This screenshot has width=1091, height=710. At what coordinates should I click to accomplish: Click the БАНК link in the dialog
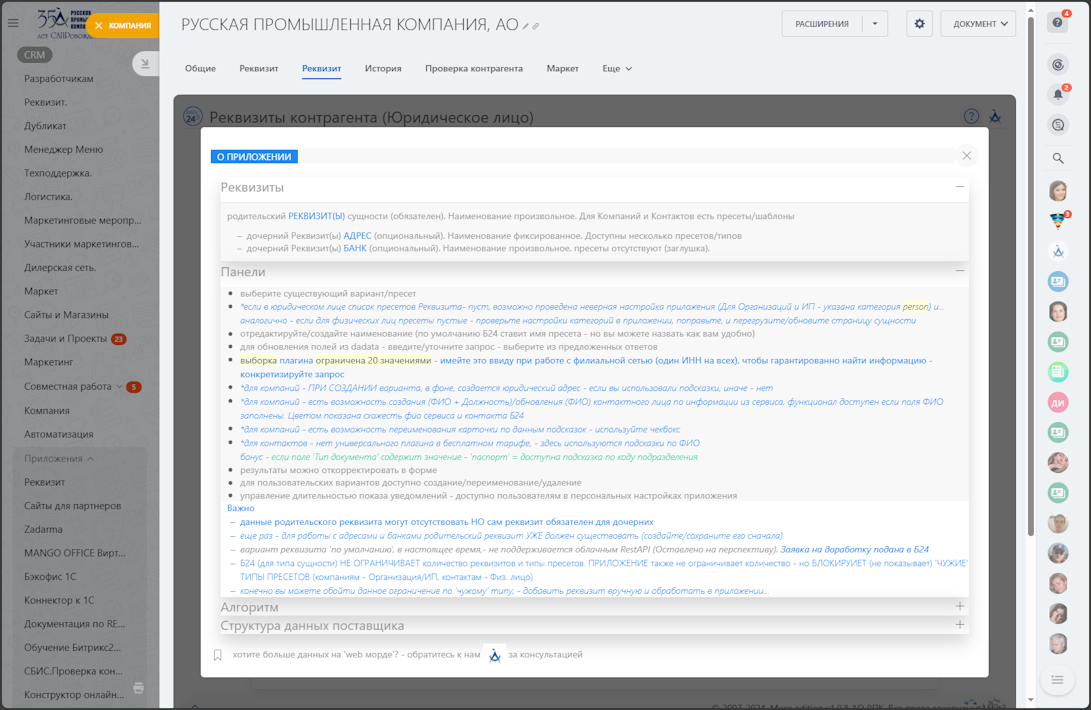point(355,248)
